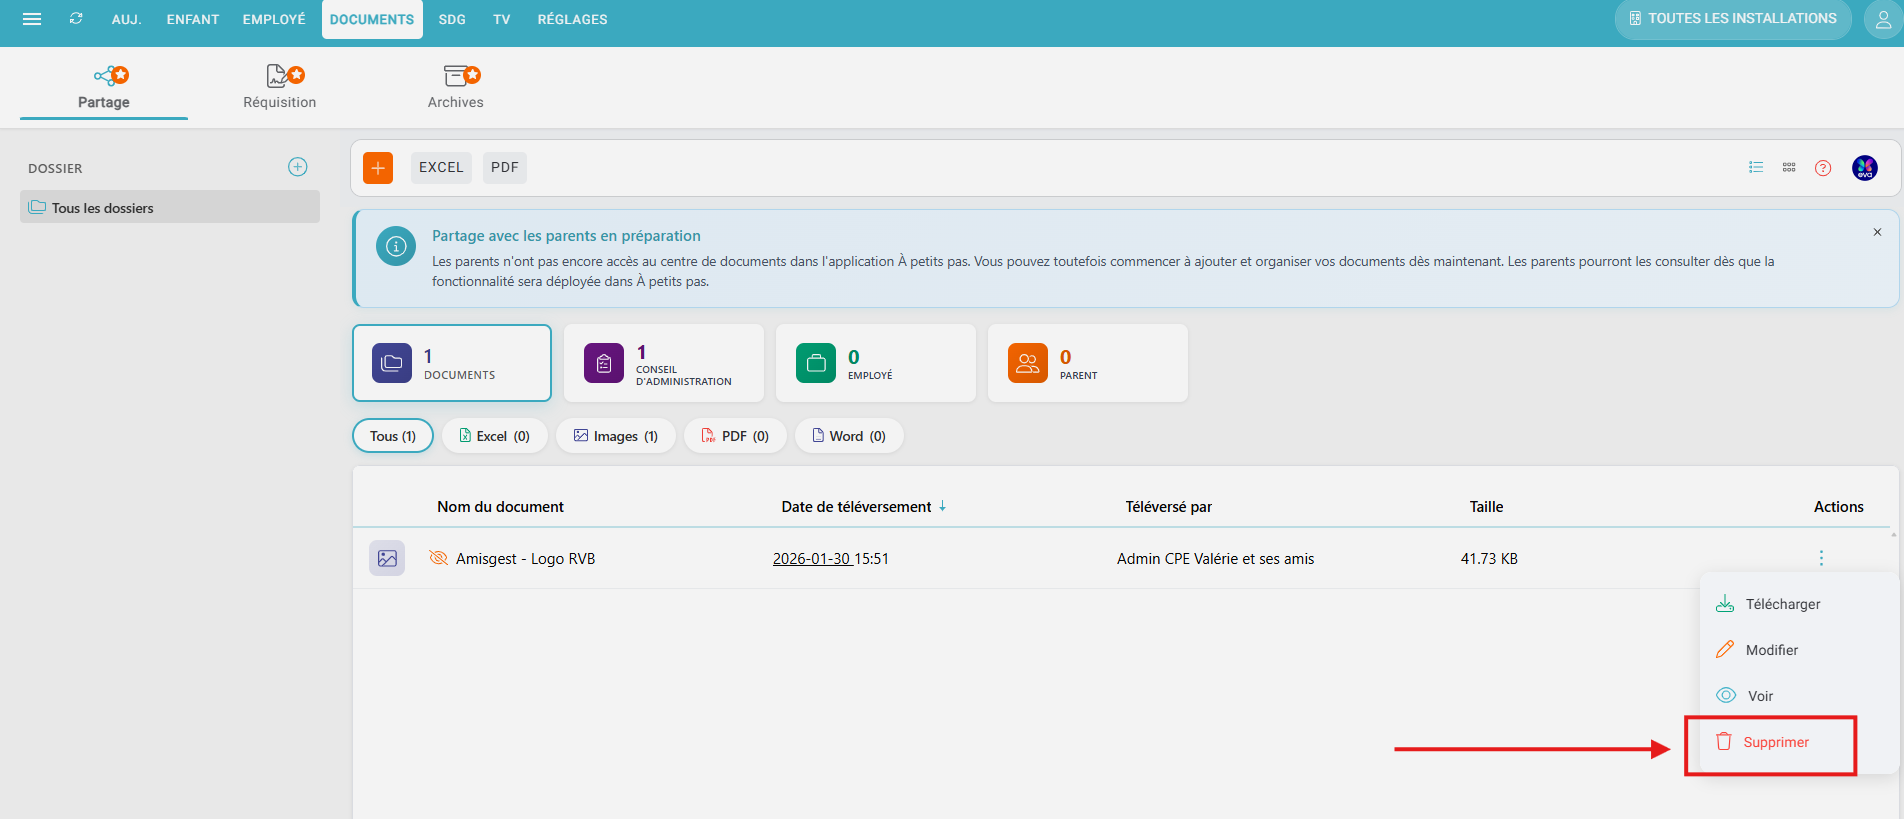Click the Eva assistant avatar icon
This screenshot has width=1904, height=819.
coord(1864,168)
